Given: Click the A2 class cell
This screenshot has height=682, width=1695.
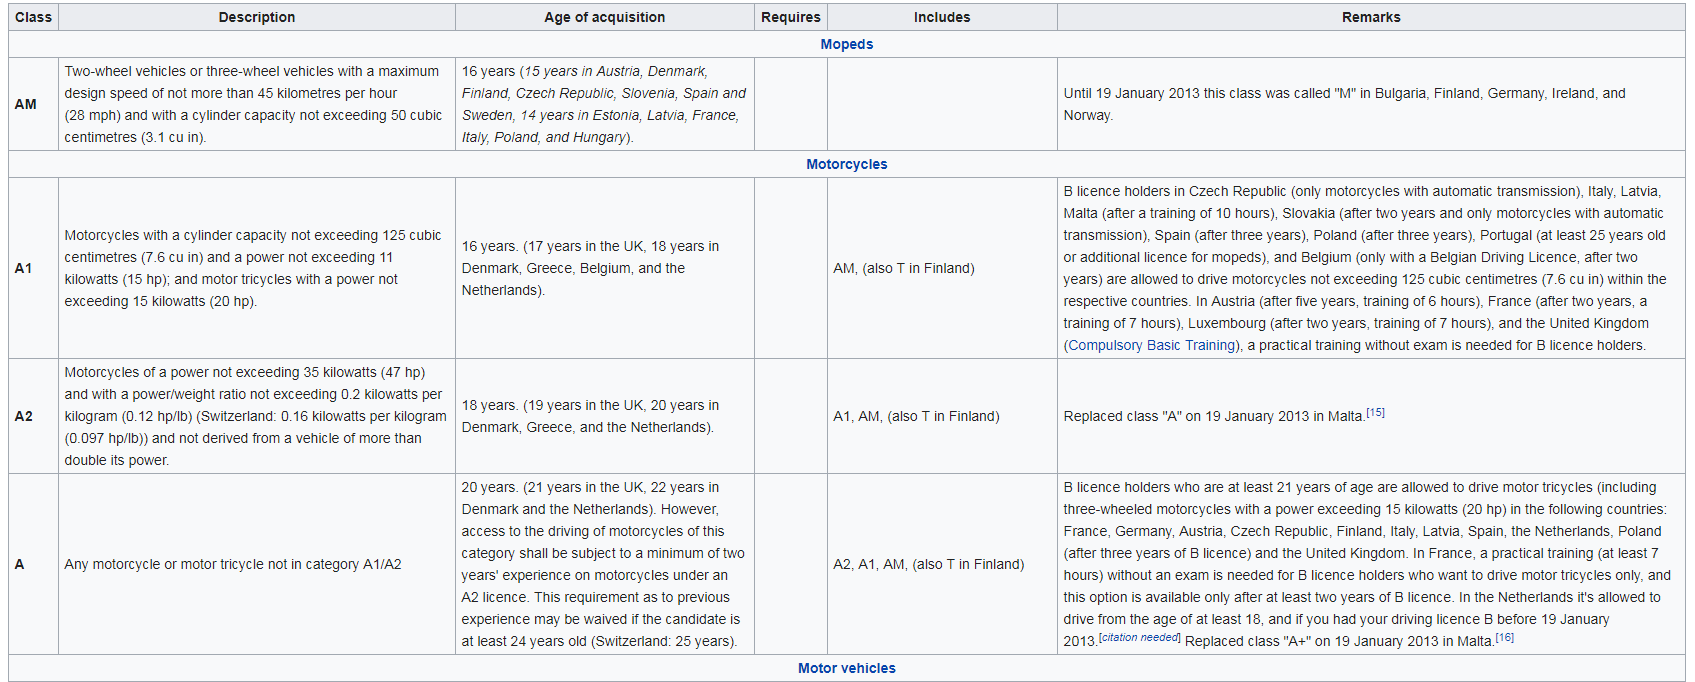Looking at the screenshot, I should tap(33, 416).
